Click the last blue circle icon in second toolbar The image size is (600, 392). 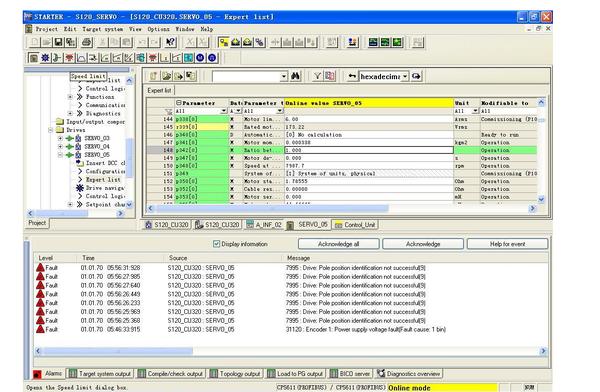click(212, 58)
